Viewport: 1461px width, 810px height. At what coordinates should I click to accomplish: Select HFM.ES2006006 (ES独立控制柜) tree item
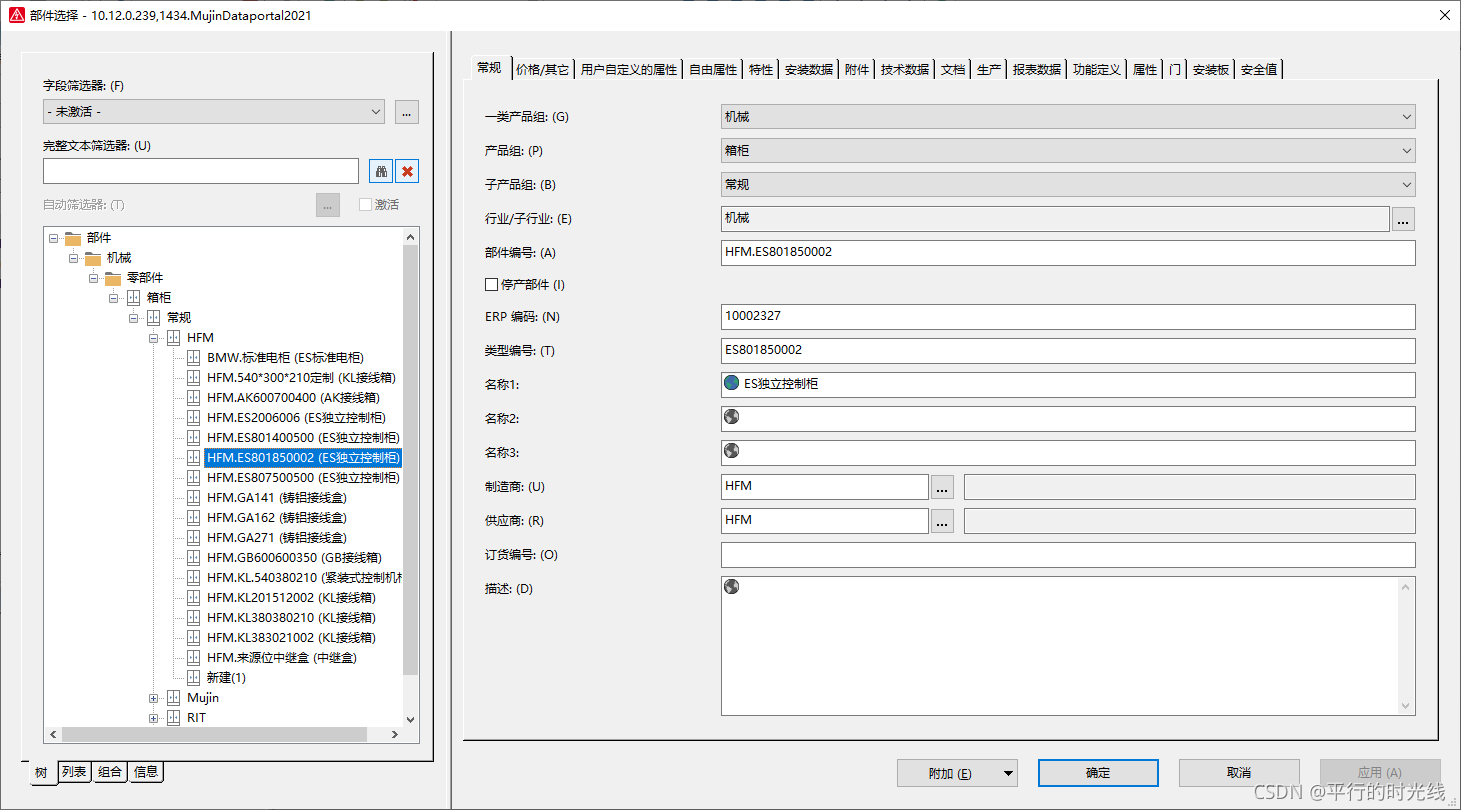(296, 418)
